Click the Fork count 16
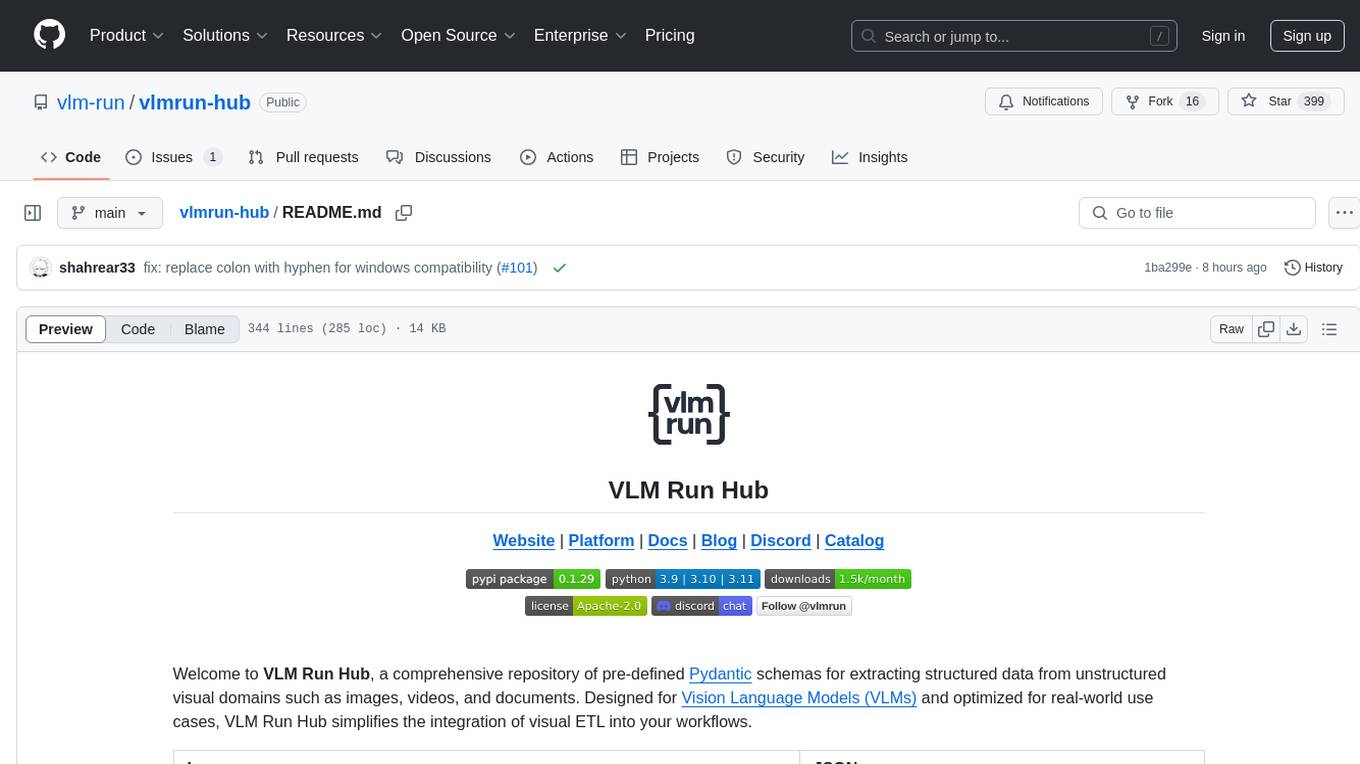The image size is (1360, 764). tap(1191, 101)
